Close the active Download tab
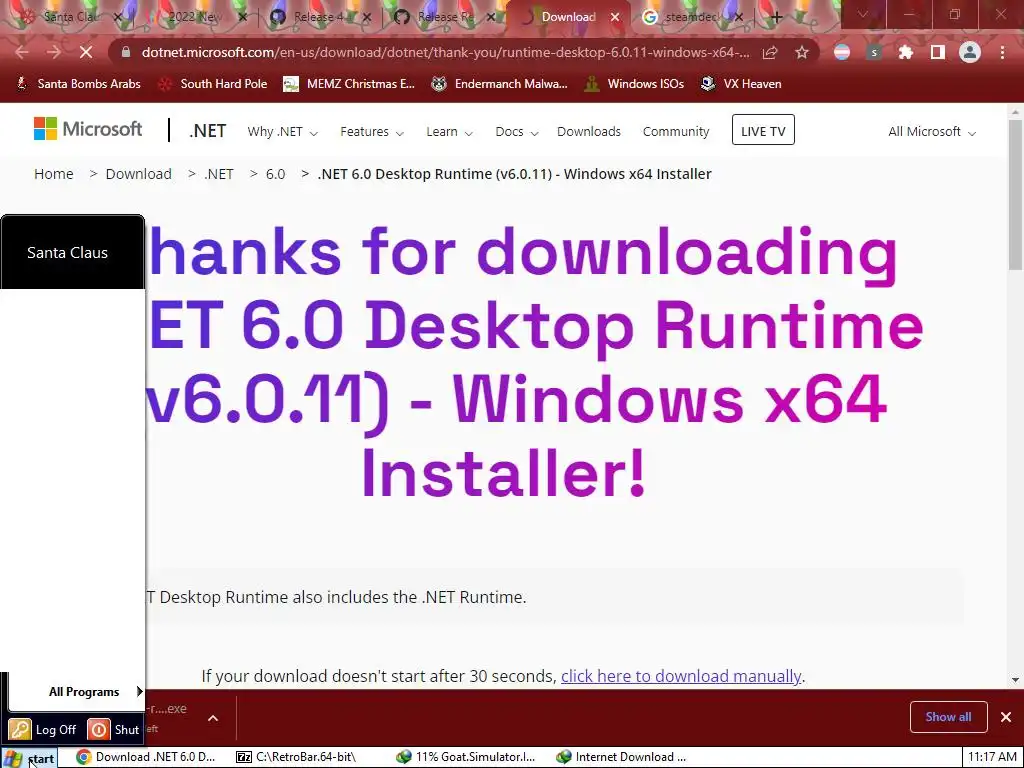 [615, 18]
